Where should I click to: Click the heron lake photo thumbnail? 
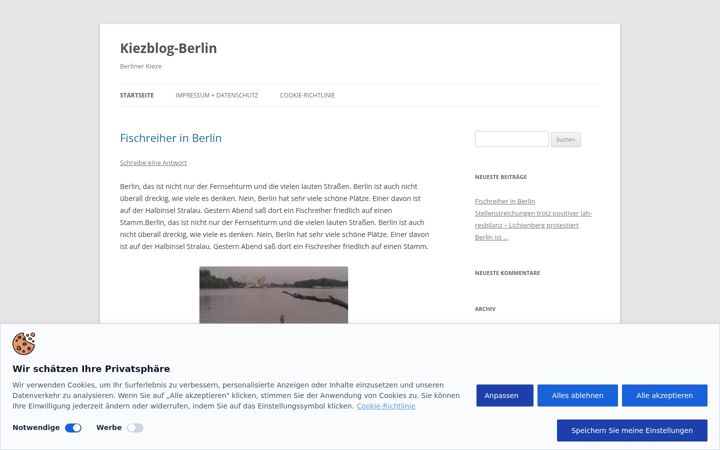tap(274, 295)
